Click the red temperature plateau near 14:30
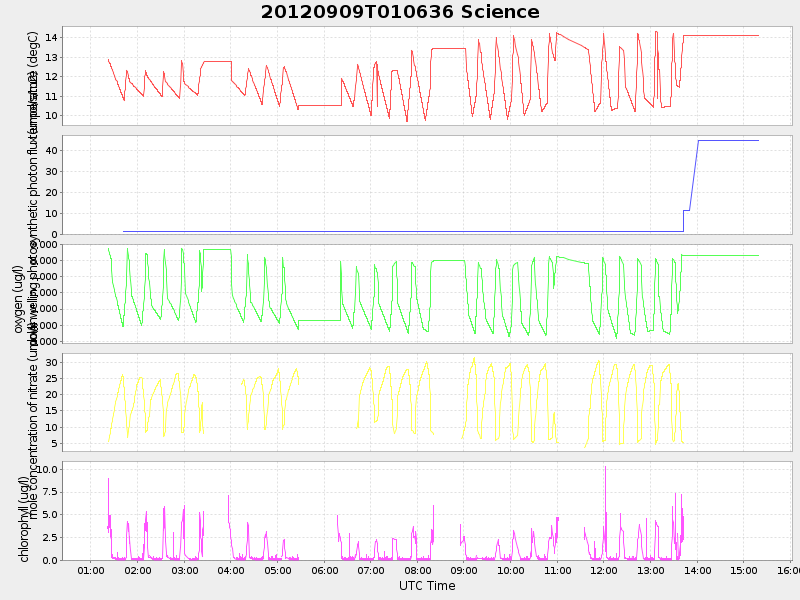Viewport: 800px width, 600px height. pos(720,36)
